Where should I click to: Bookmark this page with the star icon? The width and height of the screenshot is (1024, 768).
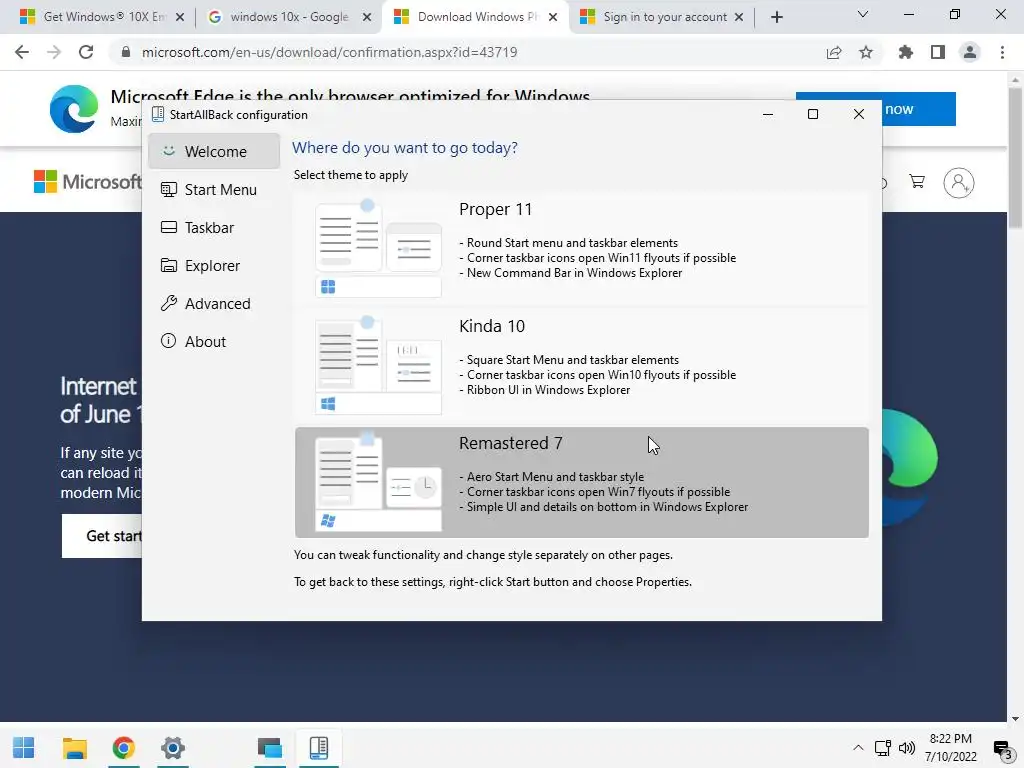pos(866,52)
